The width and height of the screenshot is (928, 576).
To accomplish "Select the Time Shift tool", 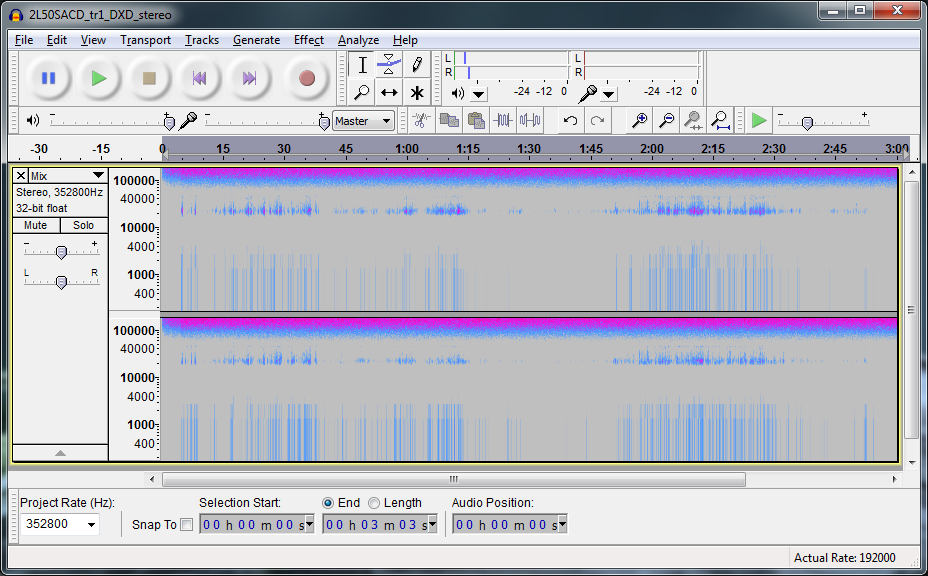I will point(389,92).
